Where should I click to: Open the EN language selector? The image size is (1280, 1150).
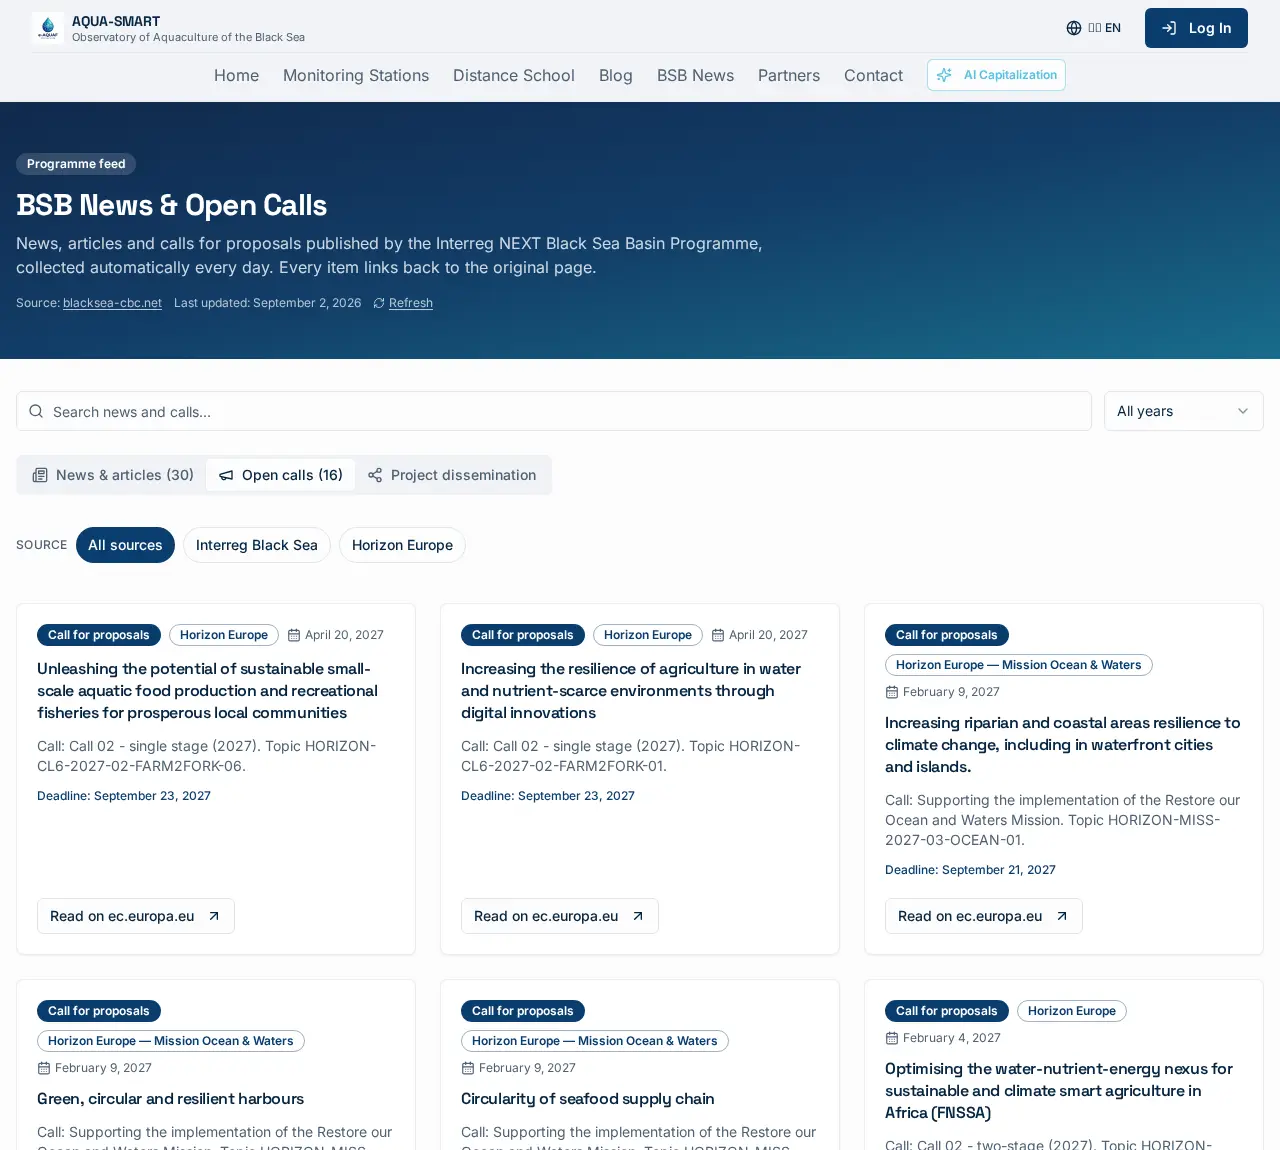tap(1094, 28)
